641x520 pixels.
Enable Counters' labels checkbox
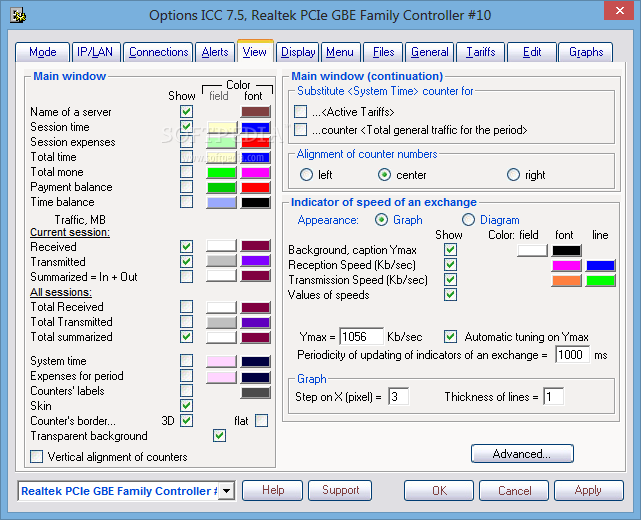coord(186,390)
